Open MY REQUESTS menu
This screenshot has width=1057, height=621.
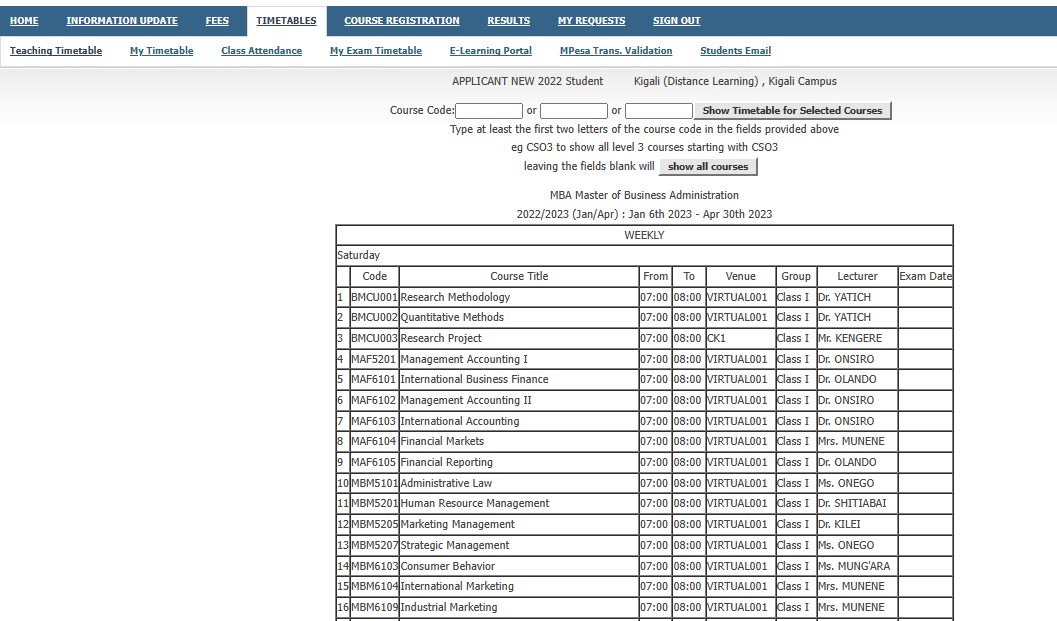[591, 21]
